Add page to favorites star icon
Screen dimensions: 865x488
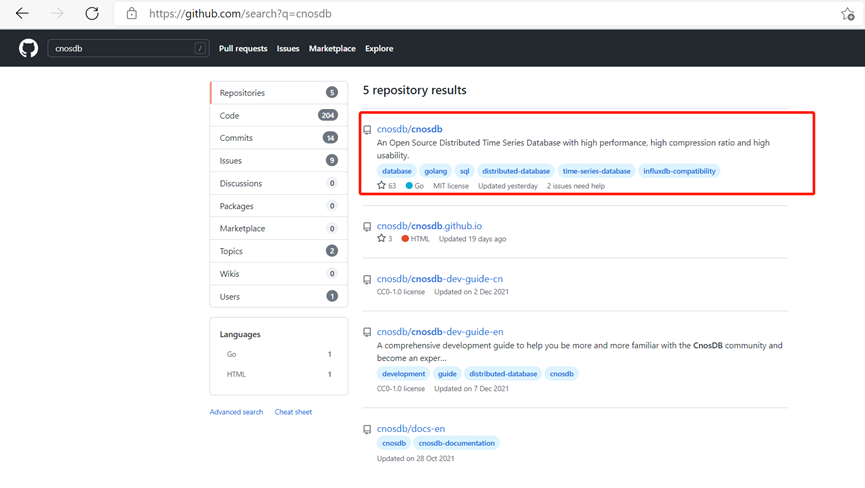coord(848,14)
